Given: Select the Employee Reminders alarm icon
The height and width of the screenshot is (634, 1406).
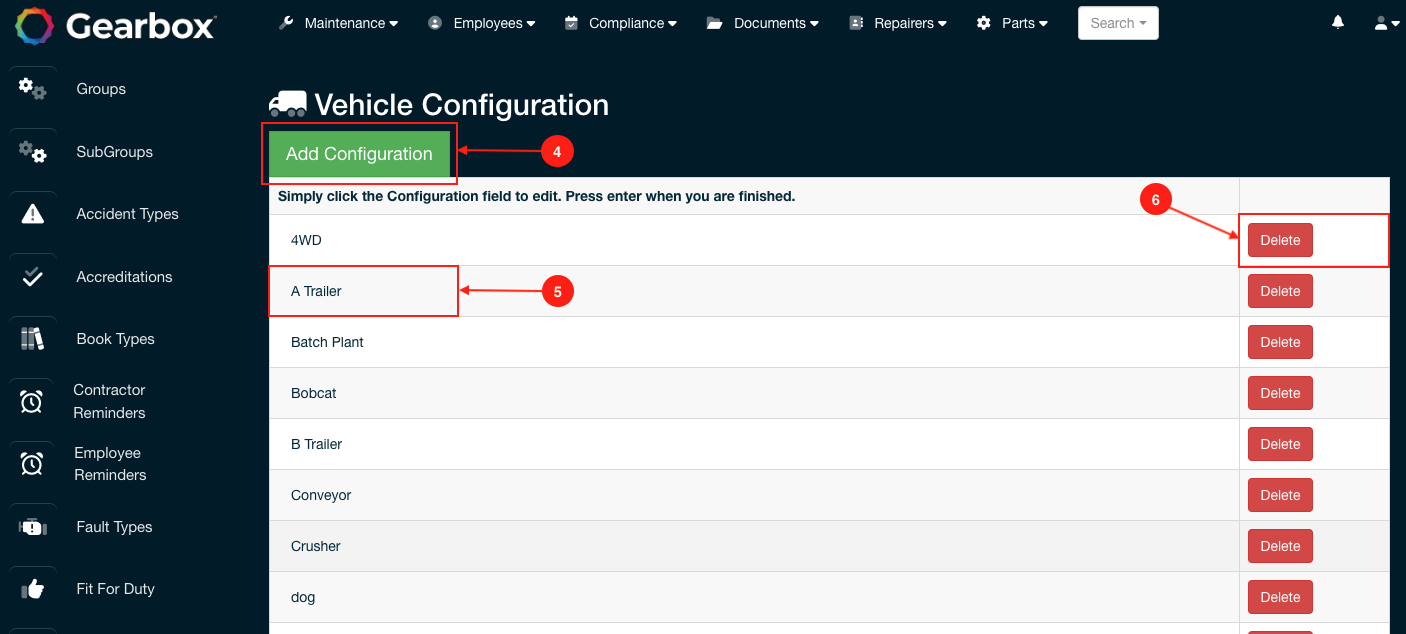Looking at the screenshot, I should 33,463.
